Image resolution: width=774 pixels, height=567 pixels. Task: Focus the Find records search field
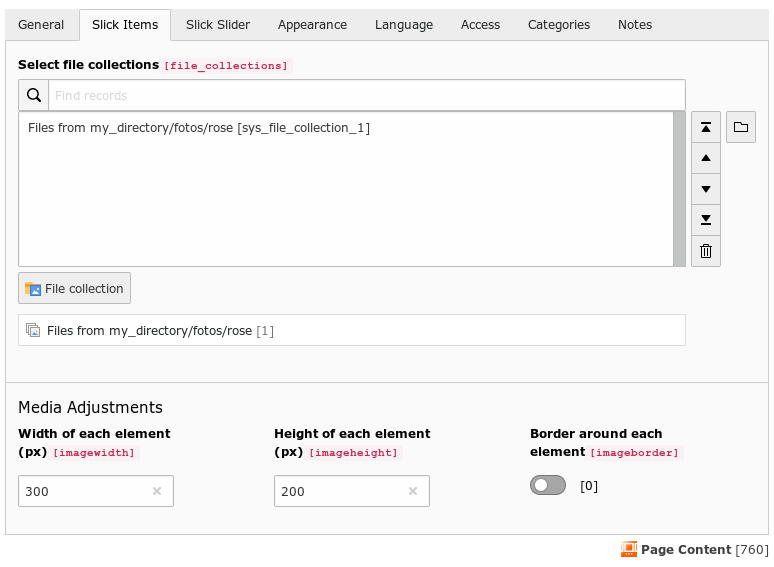366,95
